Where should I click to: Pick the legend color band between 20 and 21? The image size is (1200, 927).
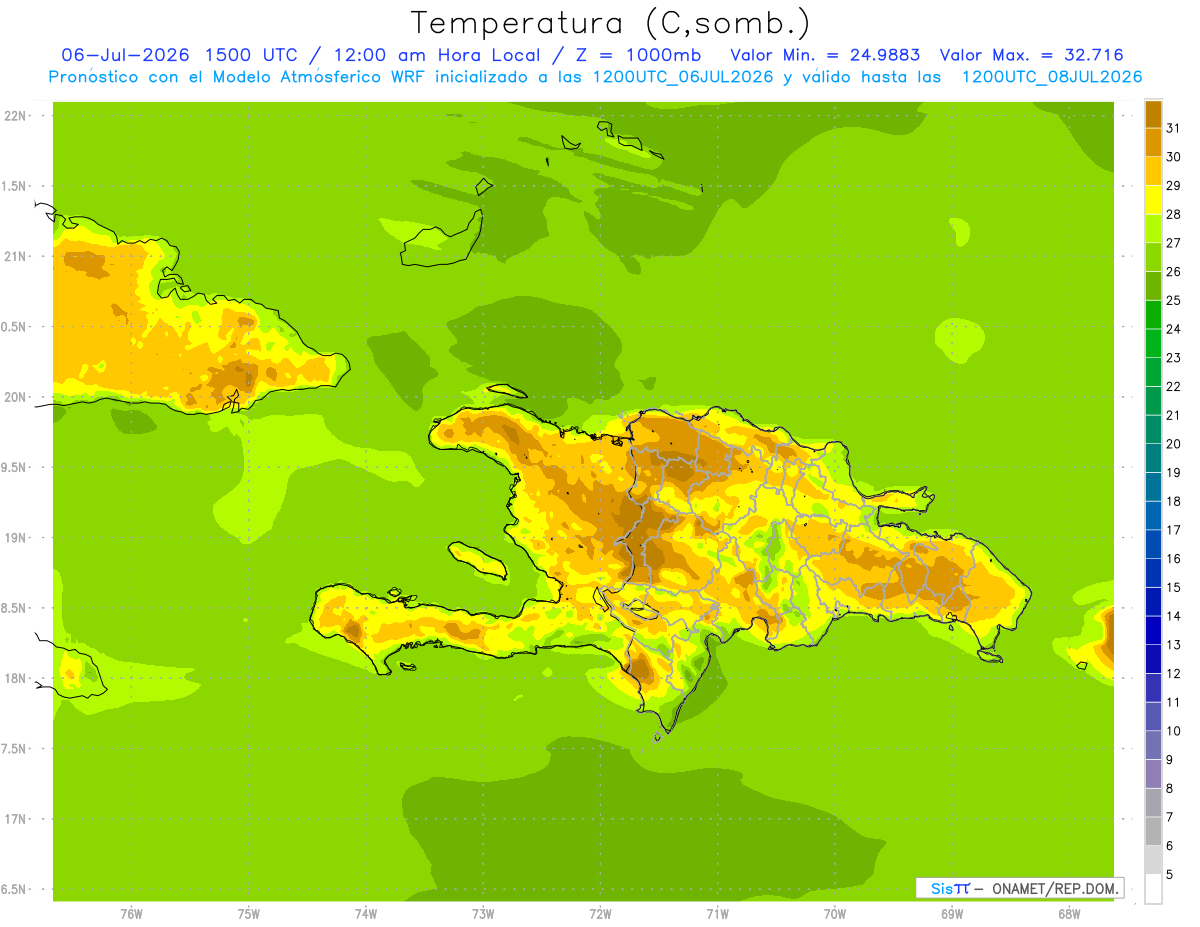(1153, 429)
